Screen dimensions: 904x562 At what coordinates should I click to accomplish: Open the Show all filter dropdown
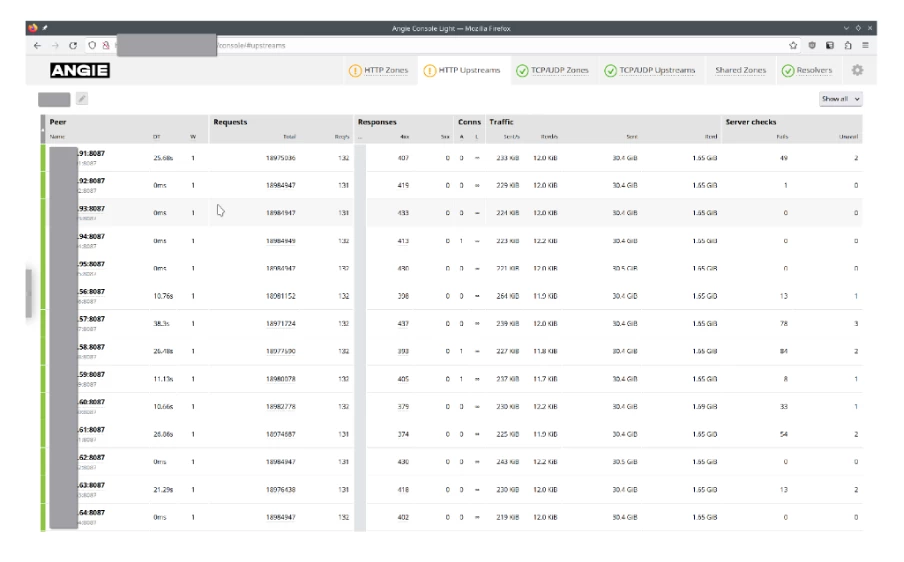coord(840,99)
